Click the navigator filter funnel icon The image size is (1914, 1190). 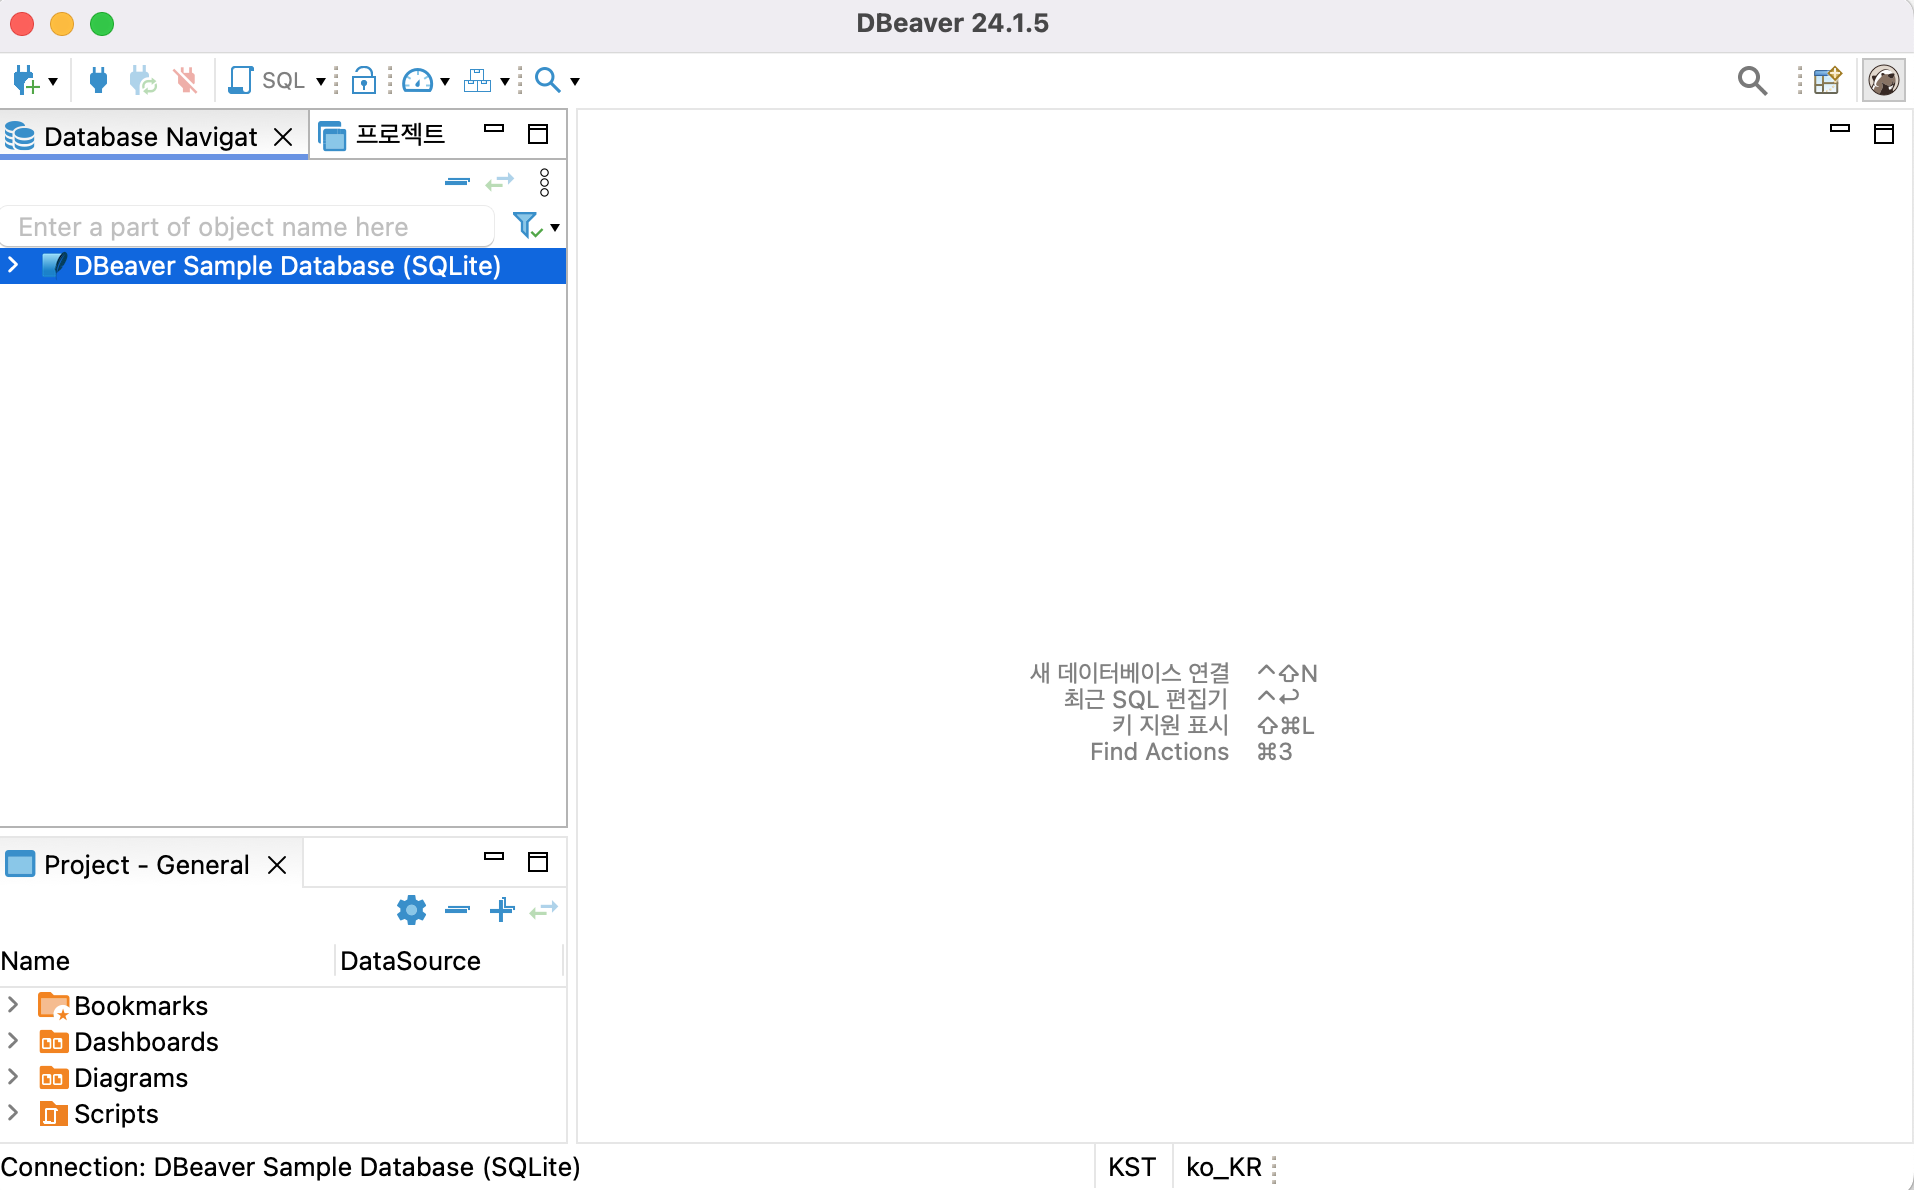527,226
